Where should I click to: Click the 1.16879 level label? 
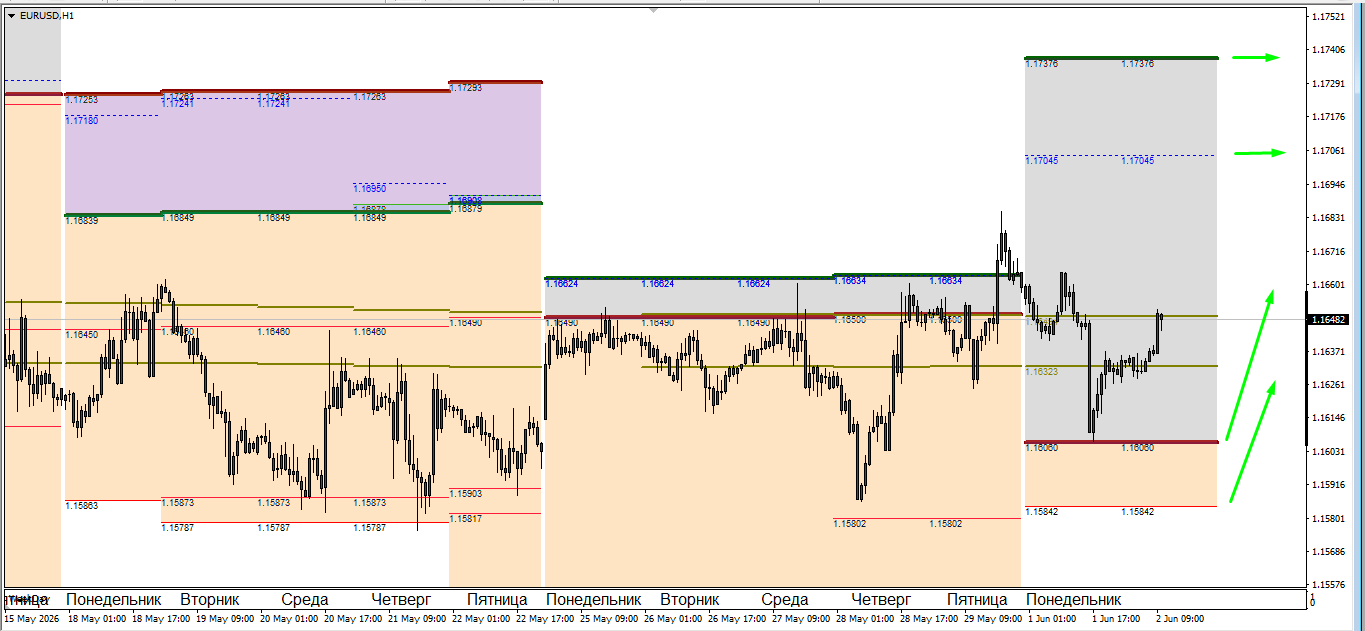[x=466, y=209]
